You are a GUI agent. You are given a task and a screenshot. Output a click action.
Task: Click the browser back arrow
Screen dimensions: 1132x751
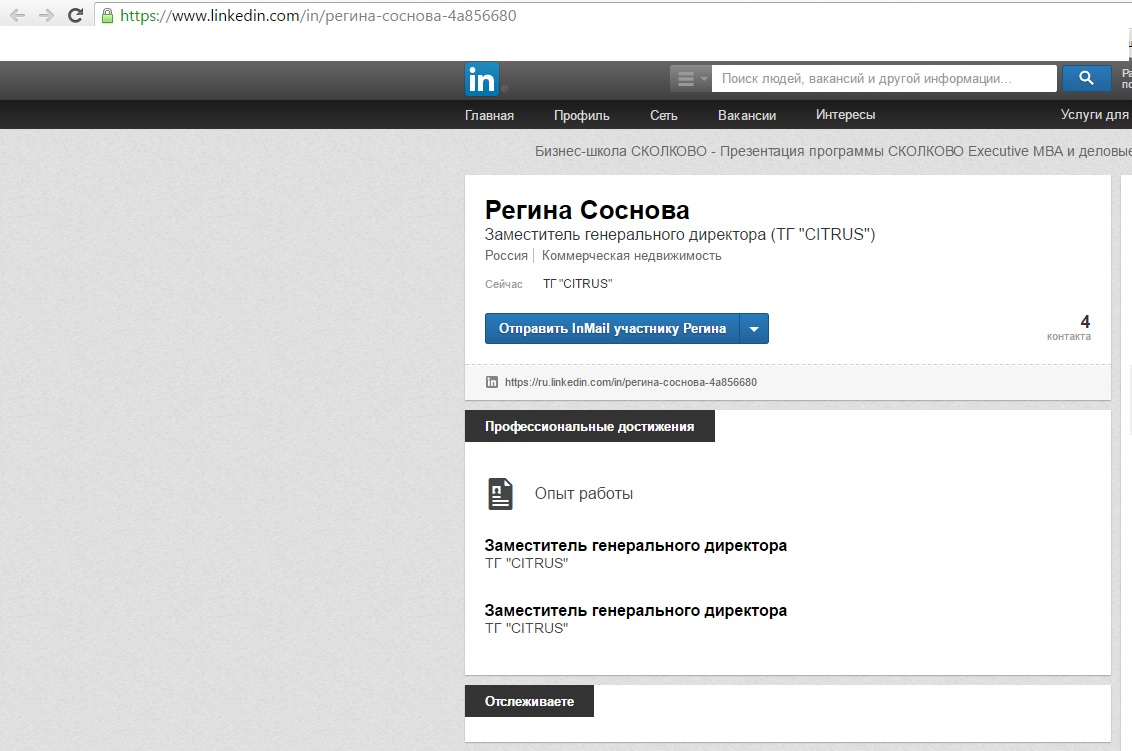[x=17, y=16]
